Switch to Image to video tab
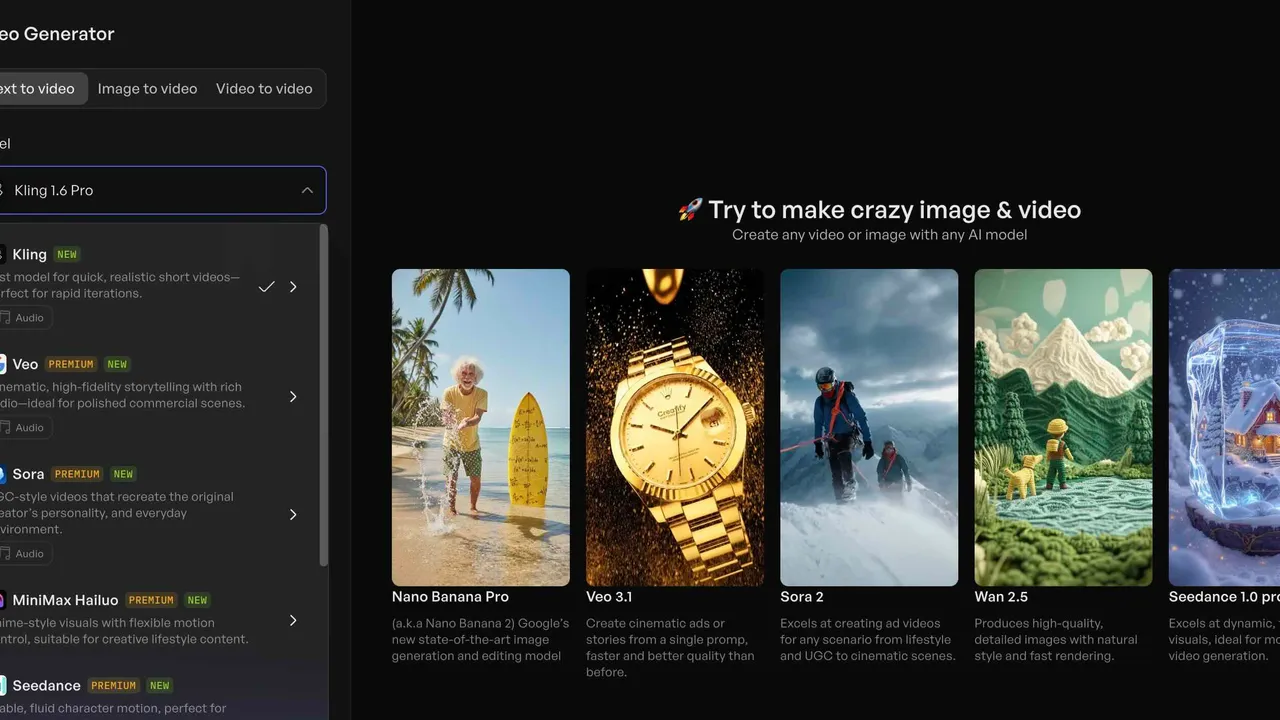The width and height of the screenshot is (1280, 720). (147, 88)
